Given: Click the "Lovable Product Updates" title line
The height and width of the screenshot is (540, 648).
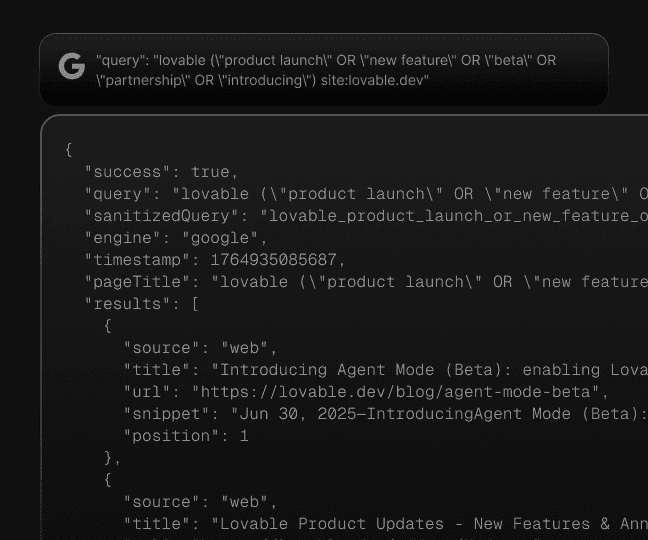Looking at the screenshot, I should coord(386,524).
